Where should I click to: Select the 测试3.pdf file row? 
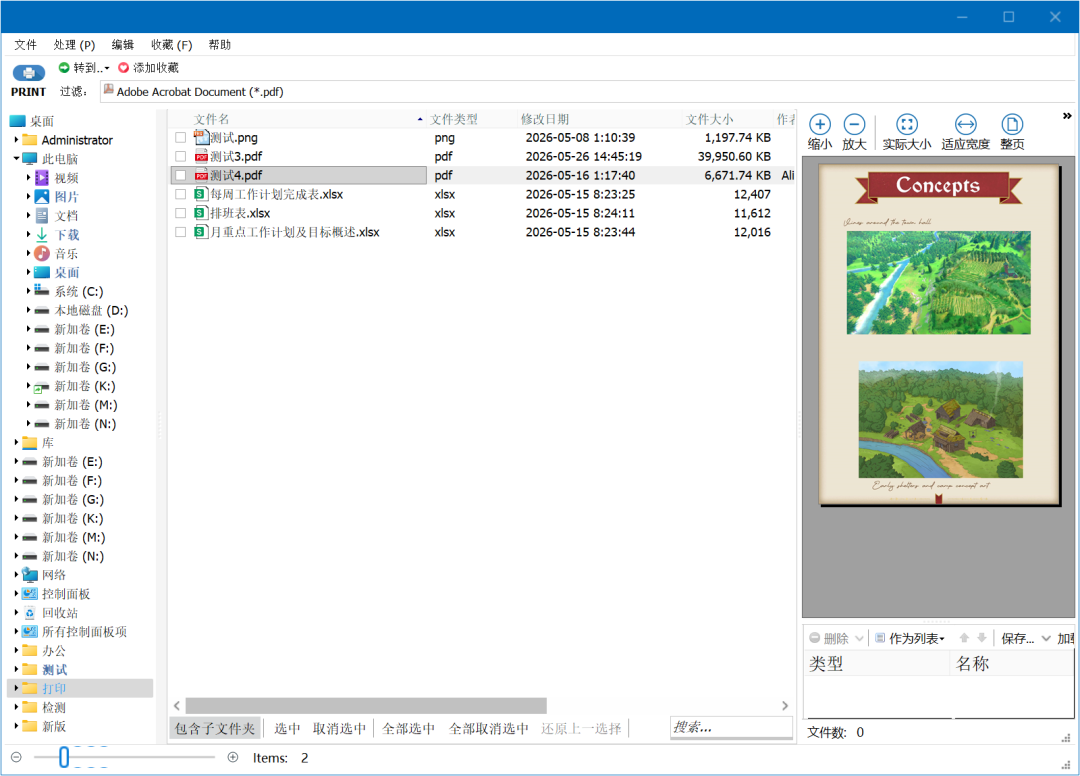(482, 156)
